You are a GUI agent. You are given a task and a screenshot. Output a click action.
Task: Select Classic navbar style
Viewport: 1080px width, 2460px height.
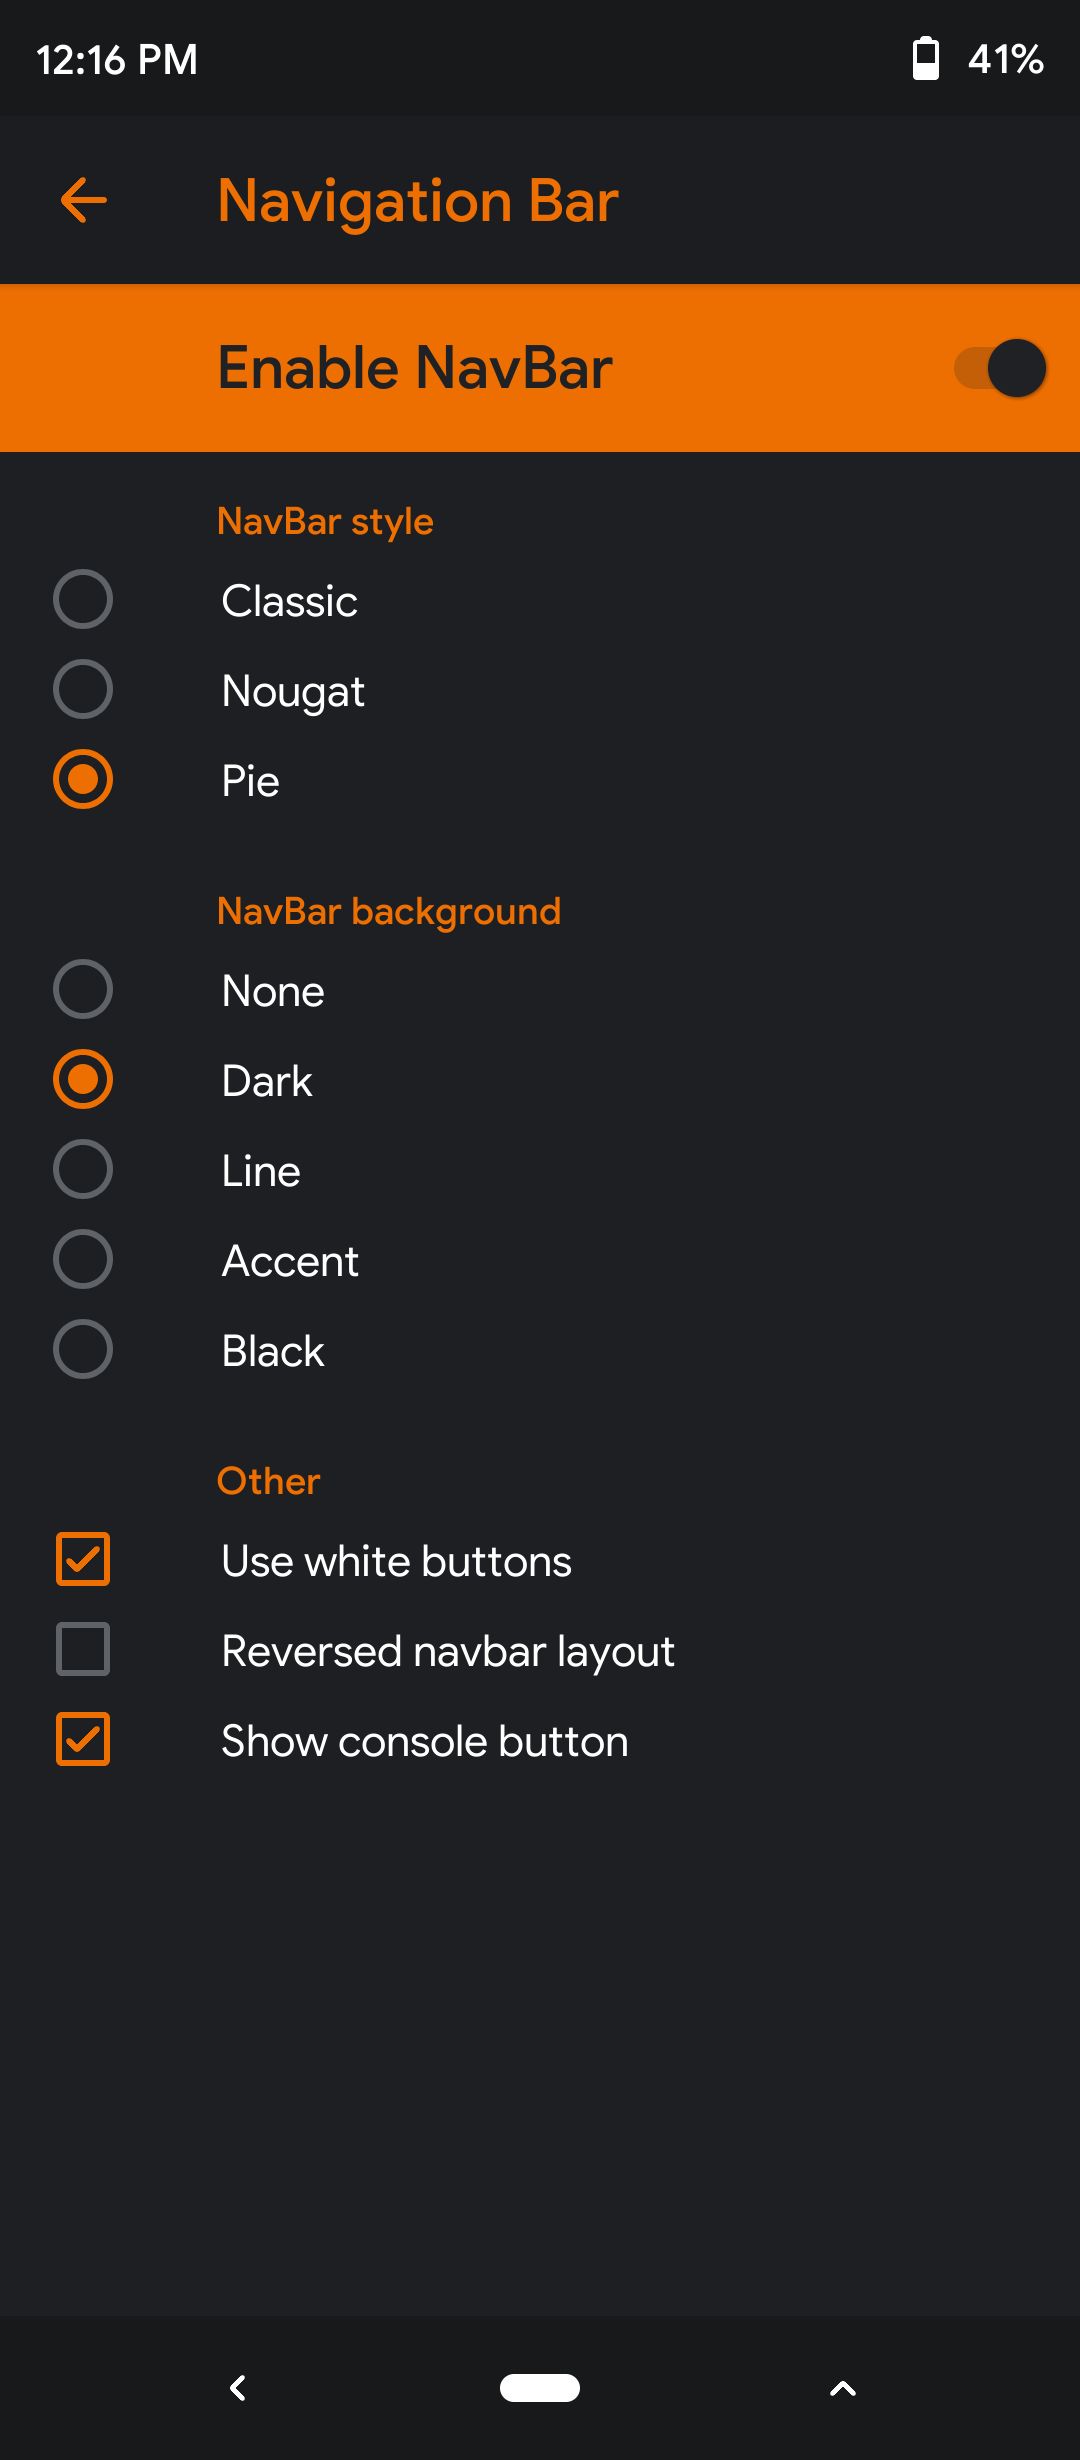coord(83,600)
